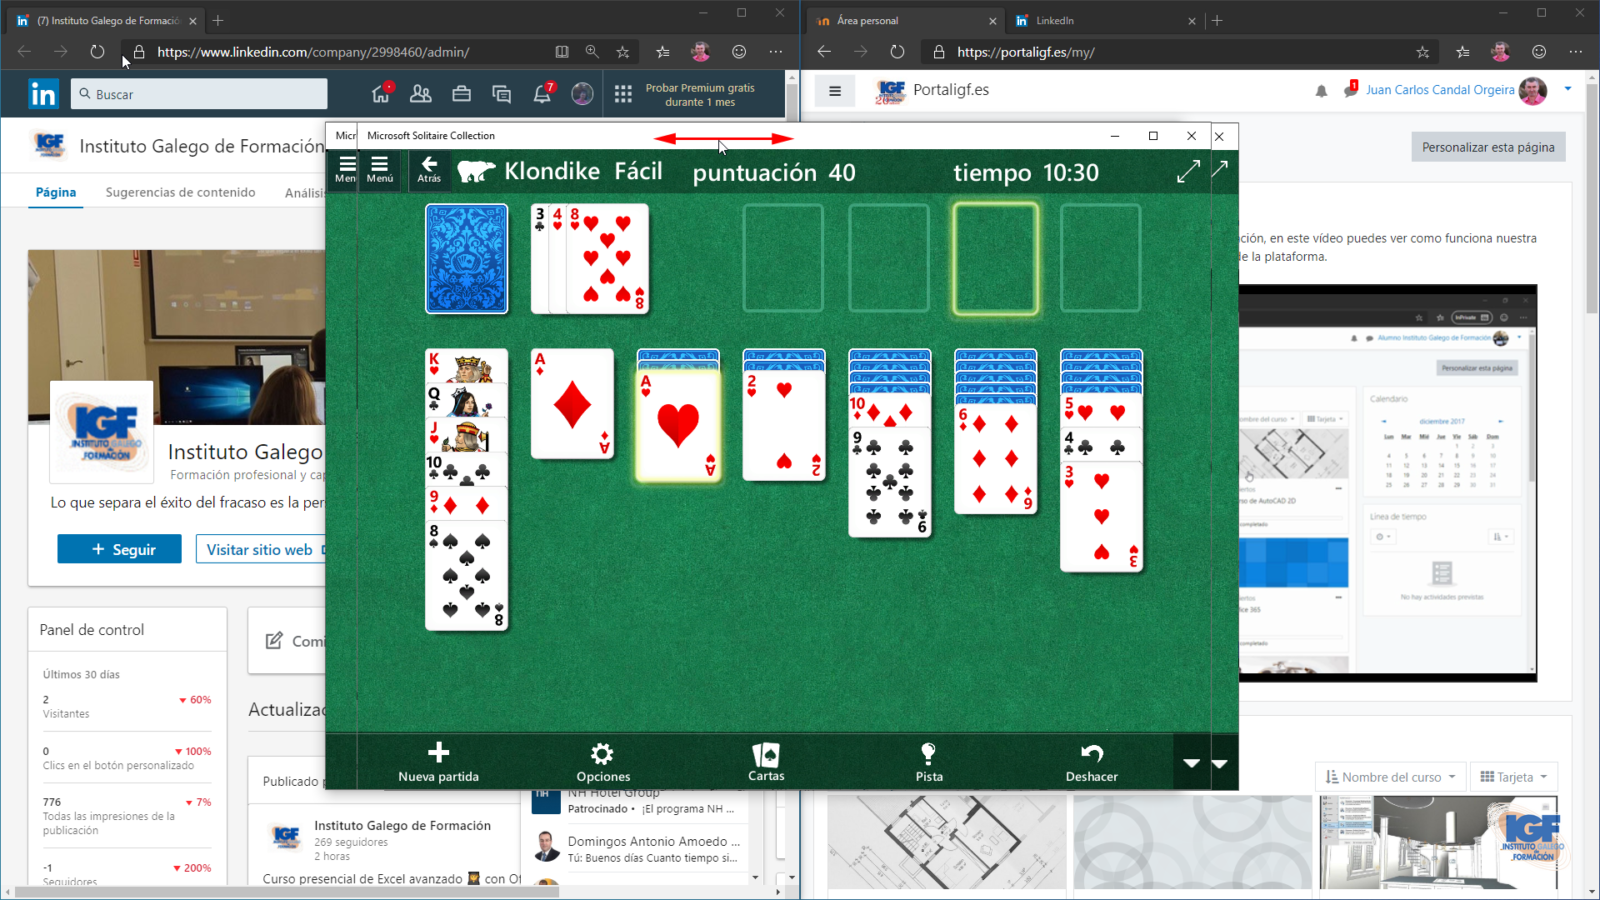This screenshot has width=1600, height=900.
Task: Expand Solitaire to full screen
Action: [1188, 172]
